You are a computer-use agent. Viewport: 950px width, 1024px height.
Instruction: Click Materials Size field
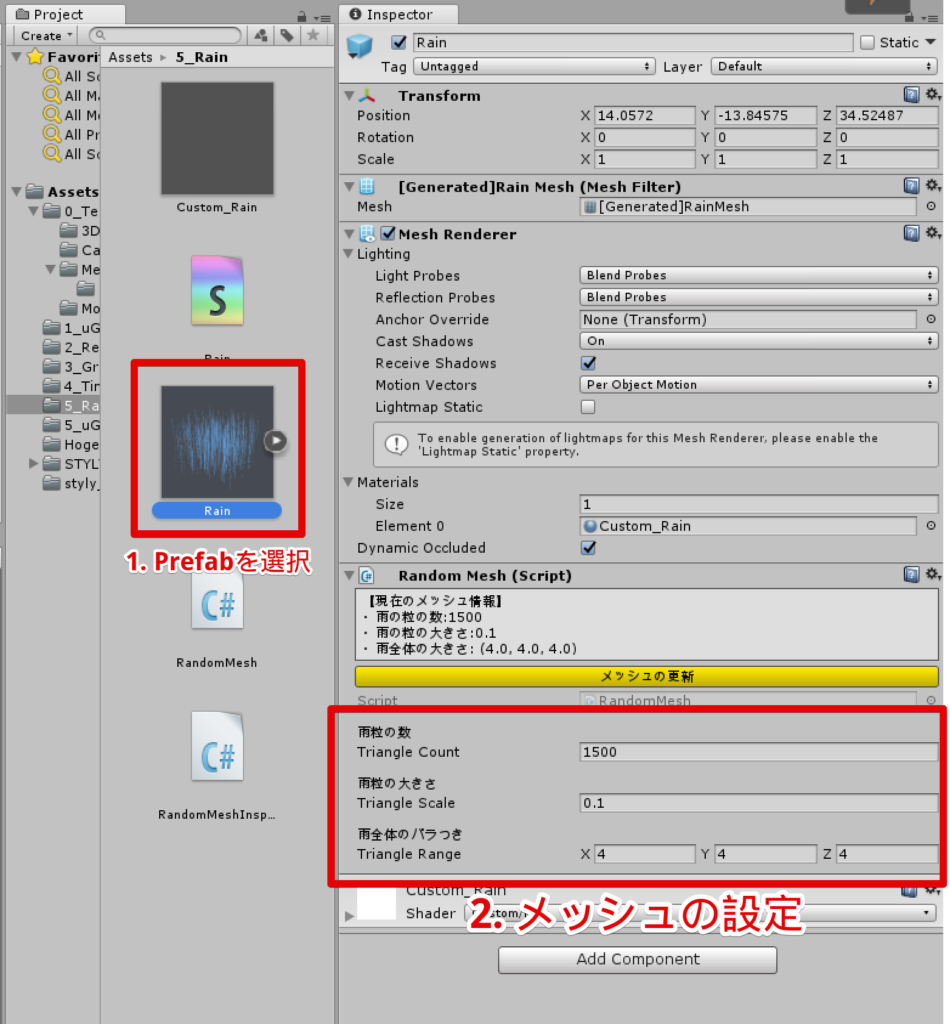[759, 504]
